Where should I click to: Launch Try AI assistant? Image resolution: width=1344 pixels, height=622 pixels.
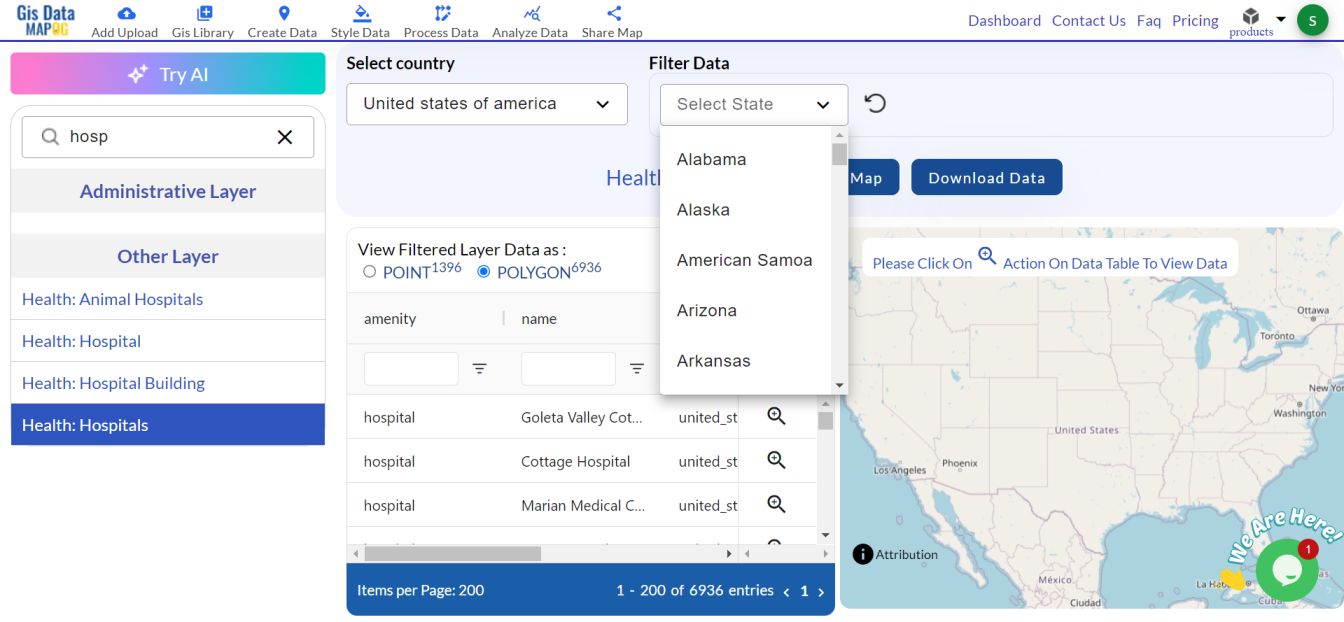167,72
